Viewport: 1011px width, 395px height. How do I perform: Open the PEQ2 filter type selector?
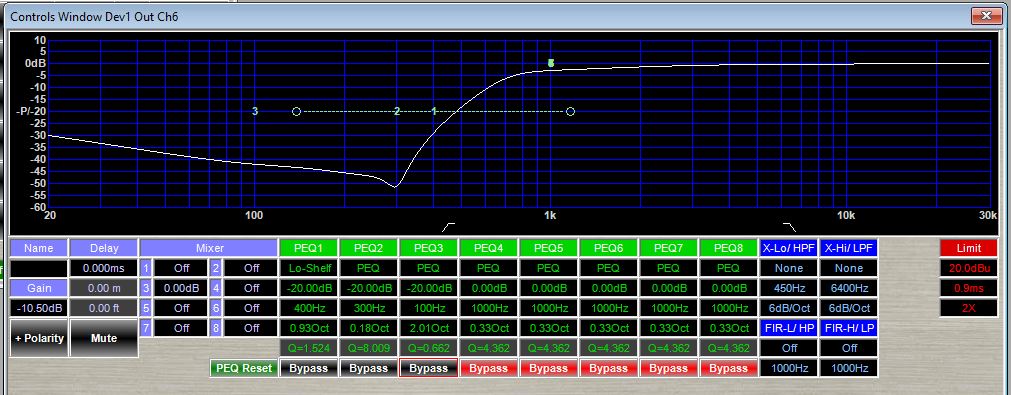coord(369,268)
